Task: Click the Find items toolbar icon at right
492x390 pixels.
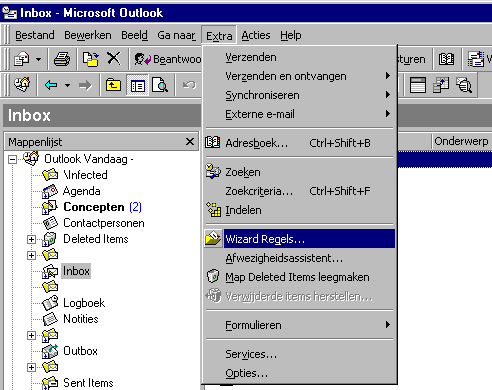Action: [464, 85]
